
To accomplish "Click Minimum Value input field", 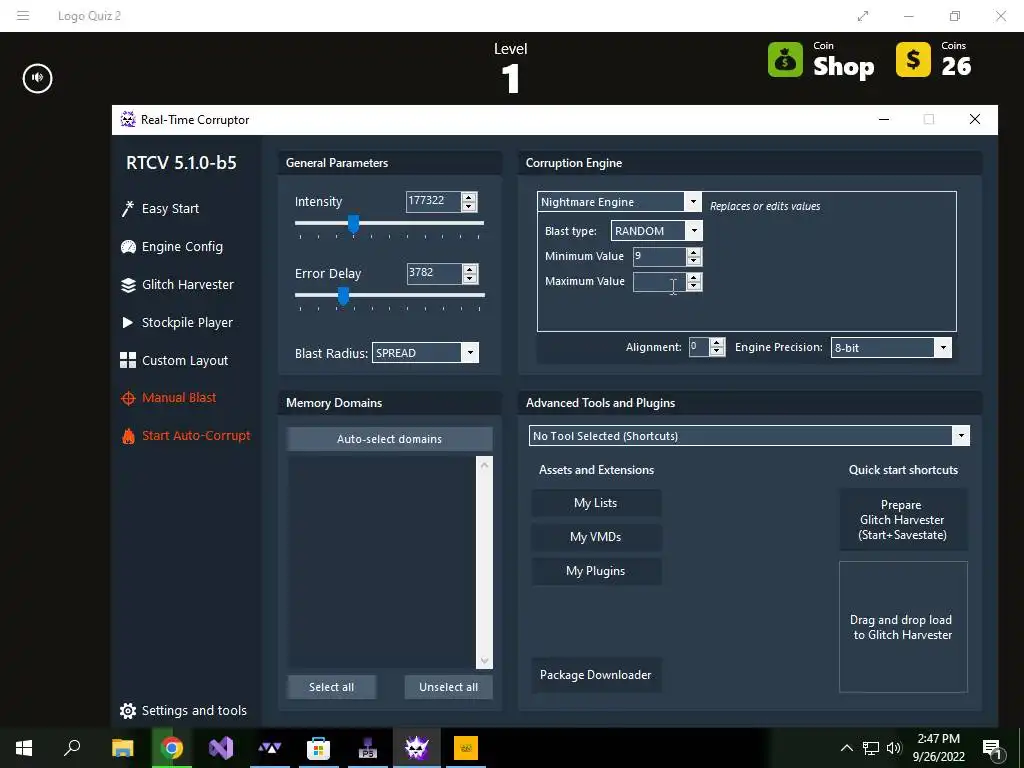I will (660, 256).
